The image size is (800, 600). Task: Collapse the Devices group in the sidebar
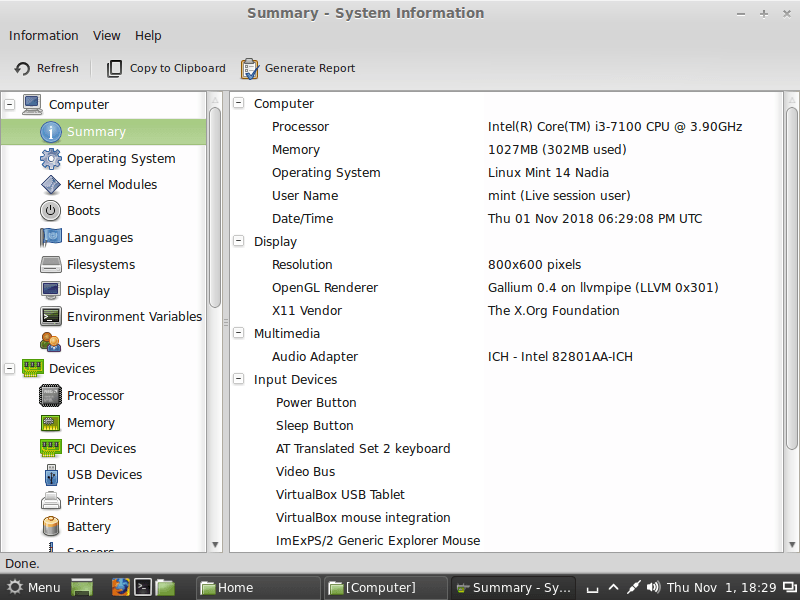tap(10, 368)
